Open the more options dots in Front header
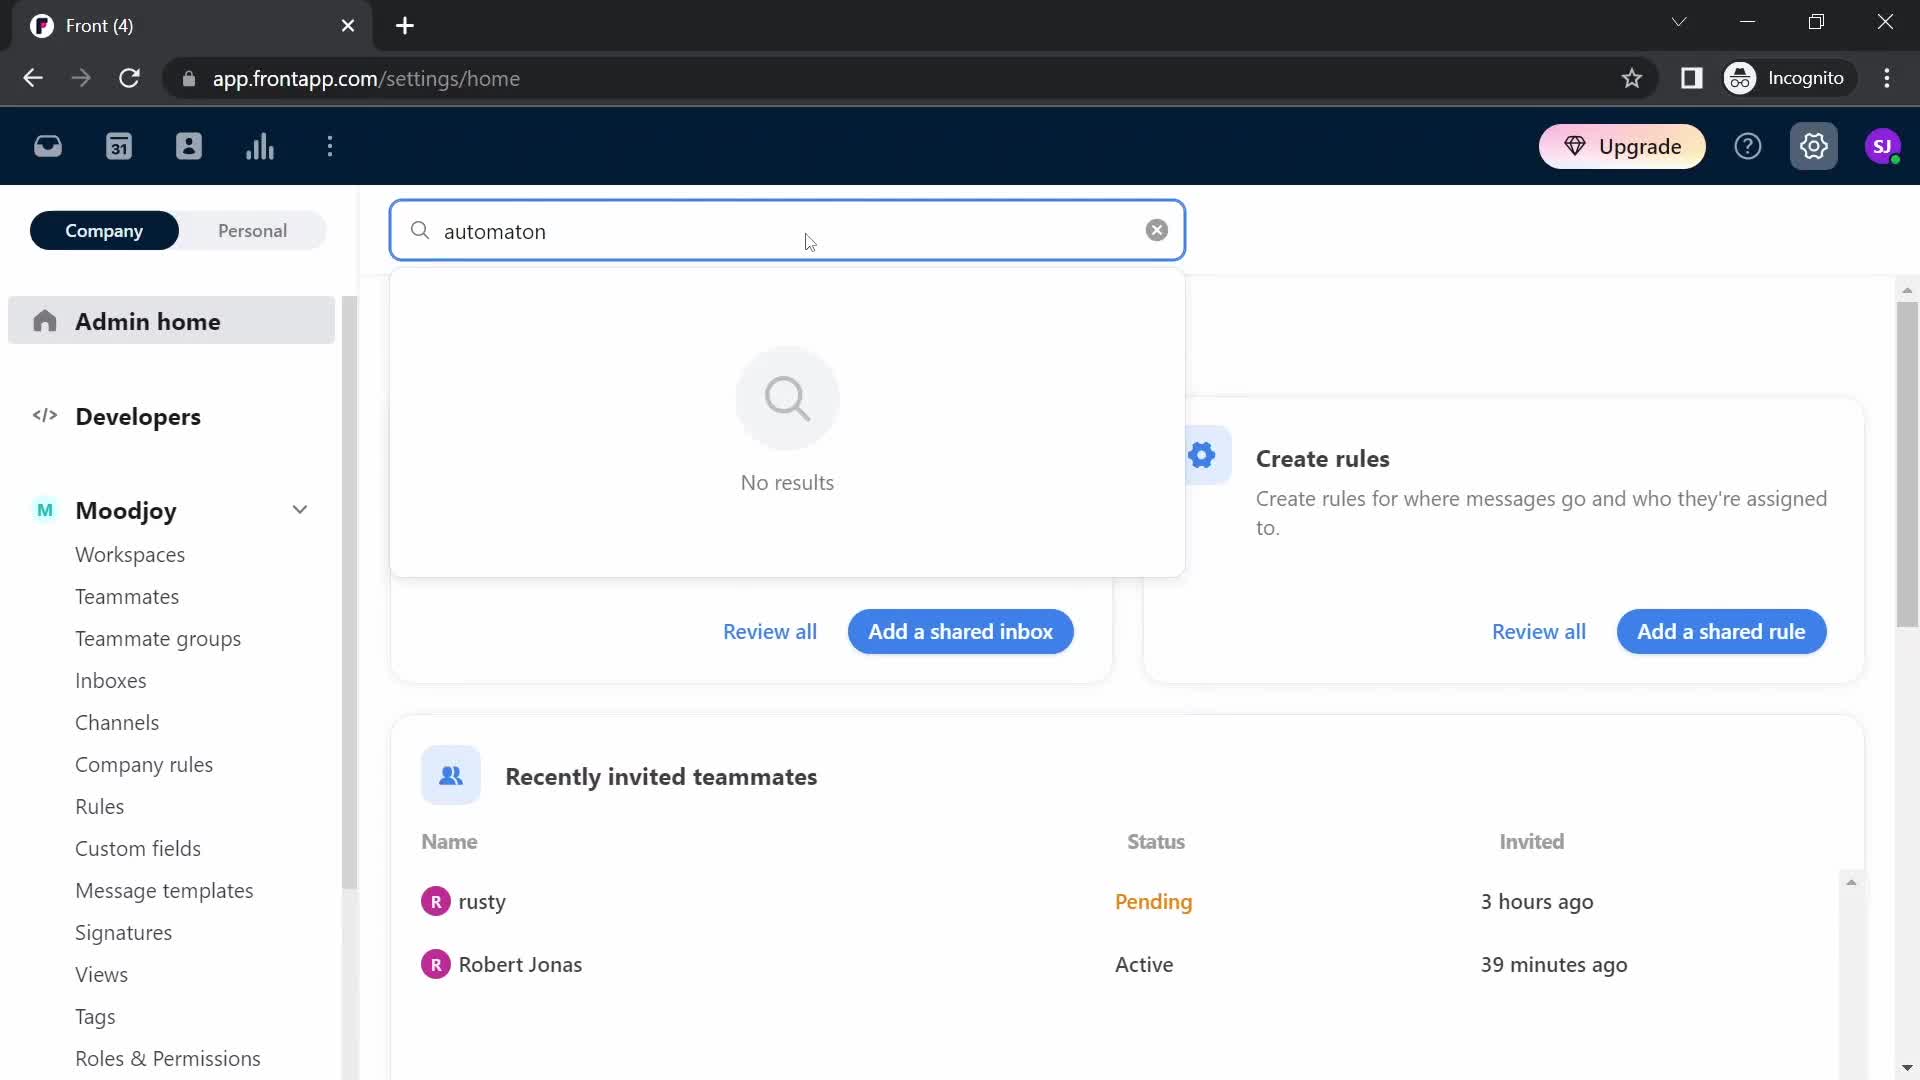Screen dimensions: 1920x1080 pyautogui.click(x=330, y=147)
